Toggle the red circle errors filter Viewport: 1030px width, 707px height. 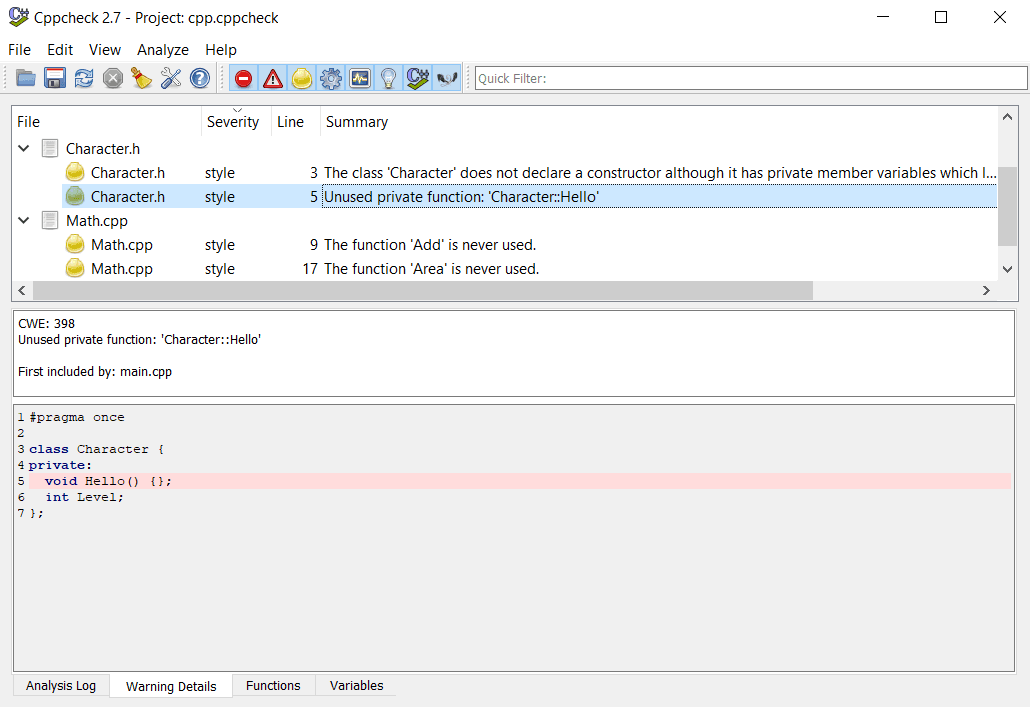pos(243,78)
